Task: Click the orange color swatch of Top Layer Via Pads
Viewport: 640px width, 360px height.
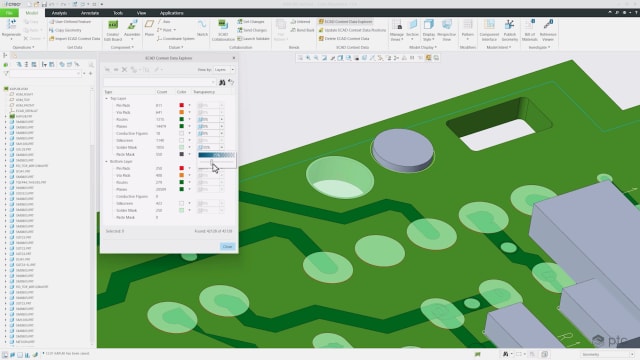Action: click(182, 112)
